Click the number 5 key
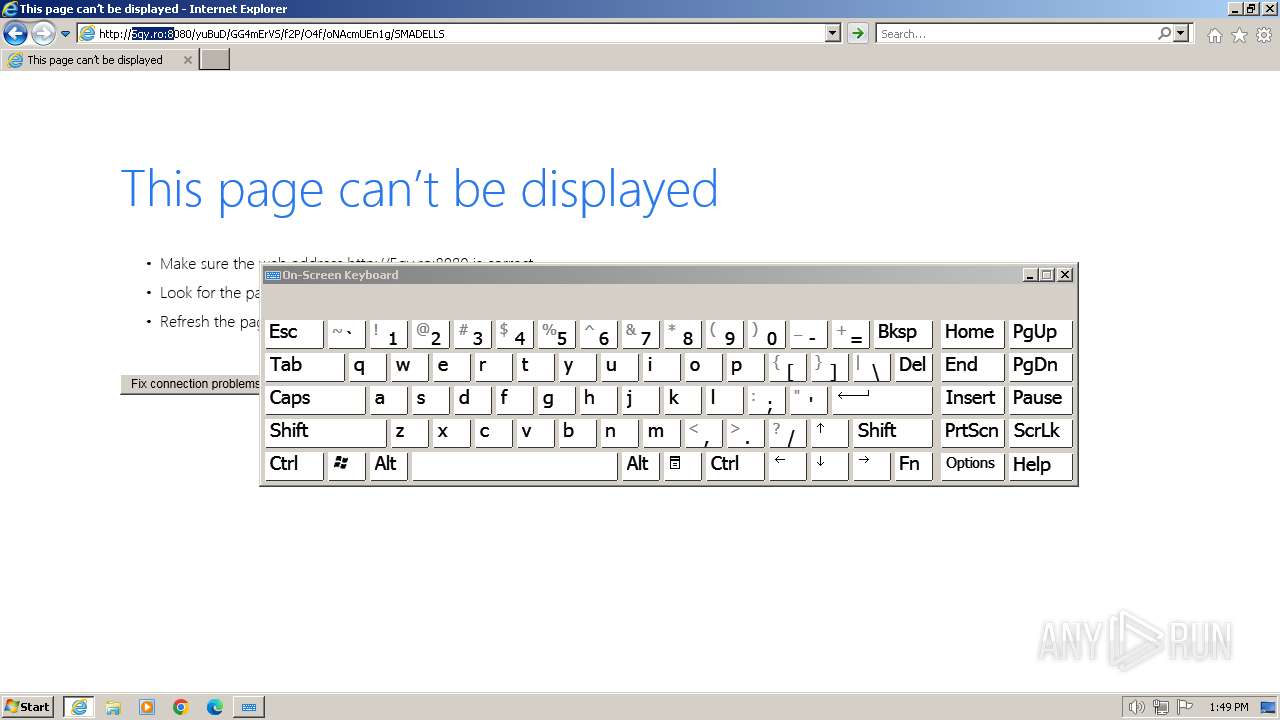This screenshot has width=1280, height=720. point(556,333)
